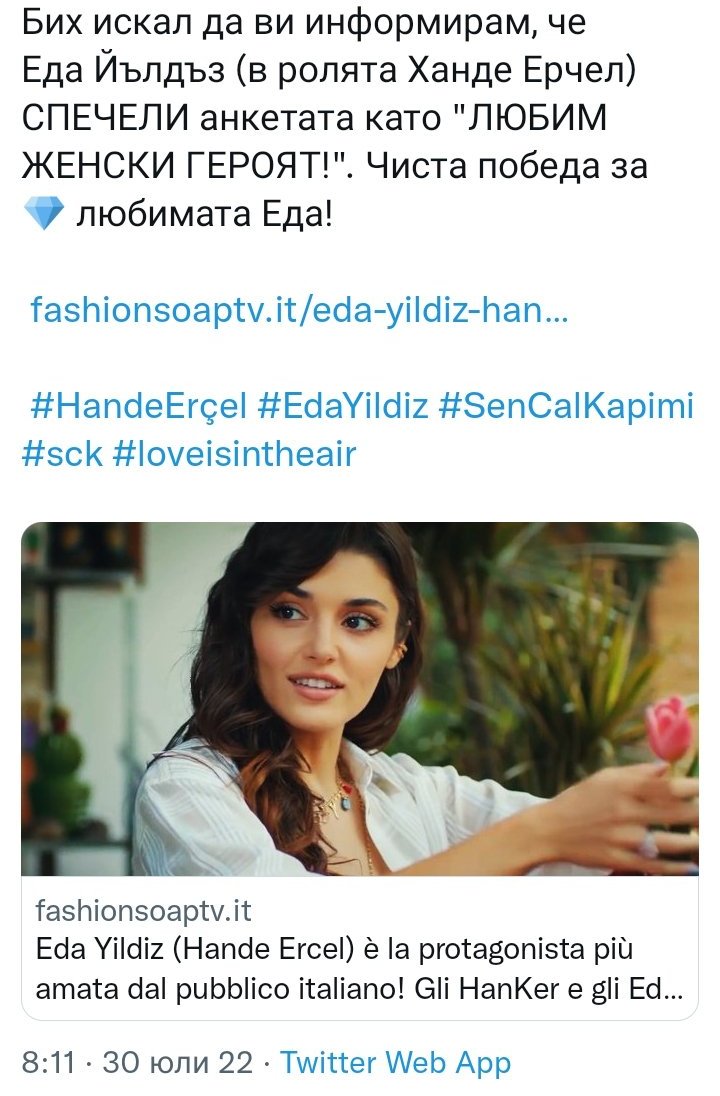
Task: Open the fashionsoaptv.it/eda-yildiz-han… link
Action: (299, 309)
